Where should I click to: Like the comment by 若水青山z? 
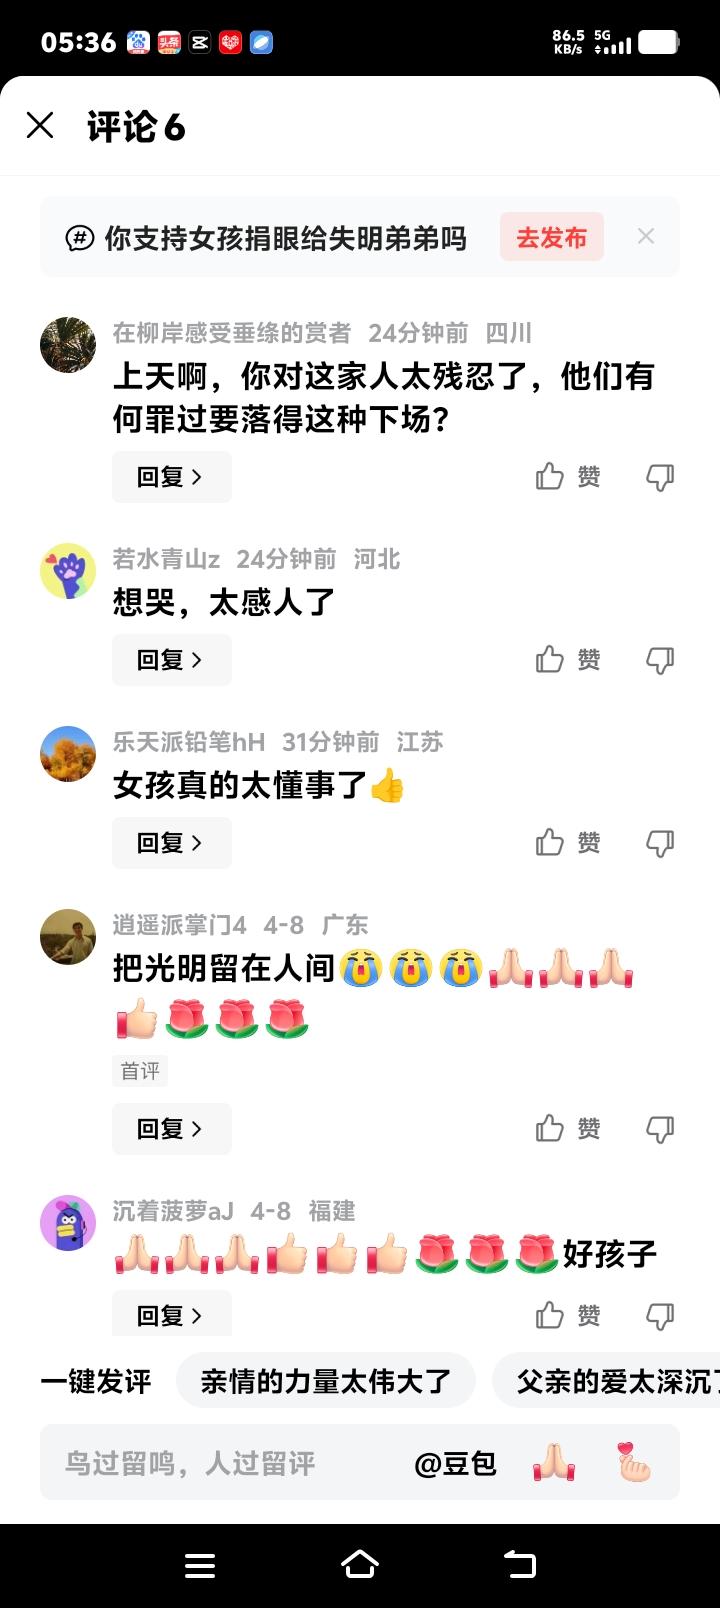pyautogui.click(x=567, y=660)
